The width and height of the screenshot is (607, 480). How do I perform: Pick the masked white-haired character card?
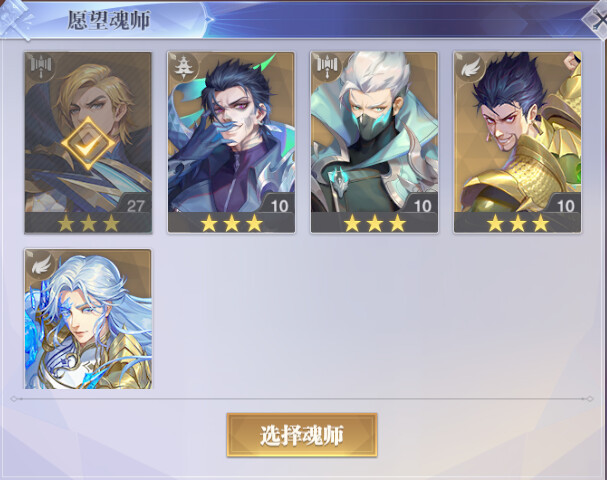(374, 143)
